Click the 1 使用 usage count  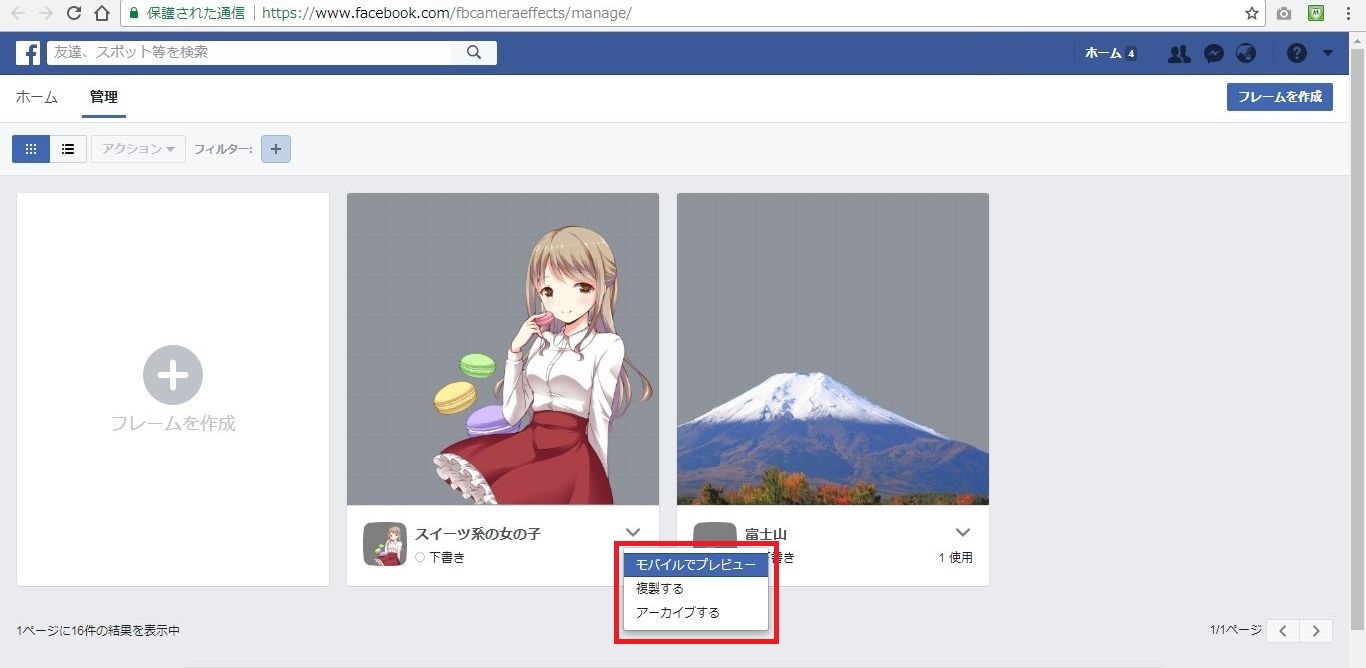click(955, 558)
